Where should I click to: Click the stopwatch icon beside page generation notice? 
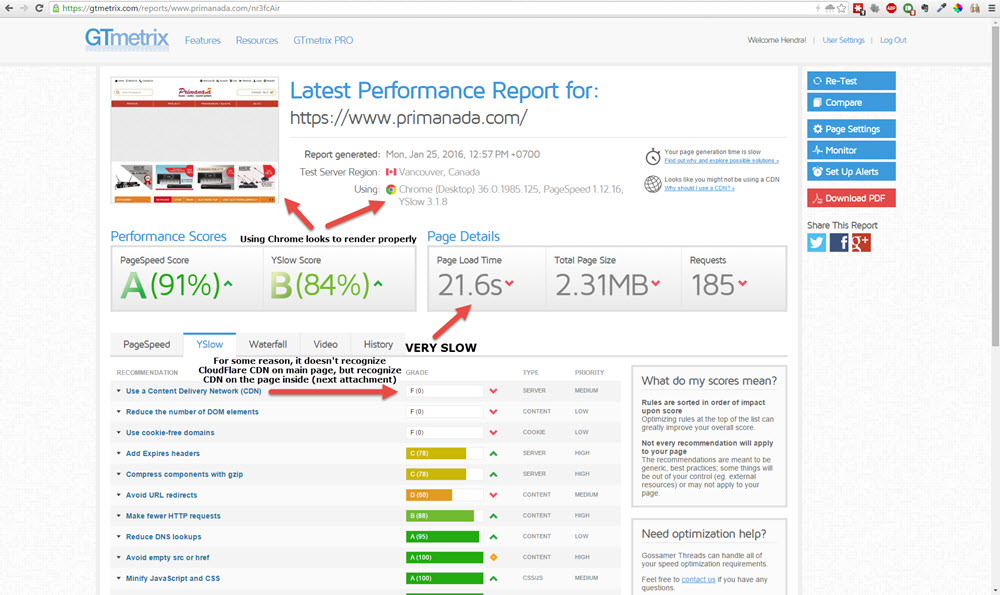[652, 156]
